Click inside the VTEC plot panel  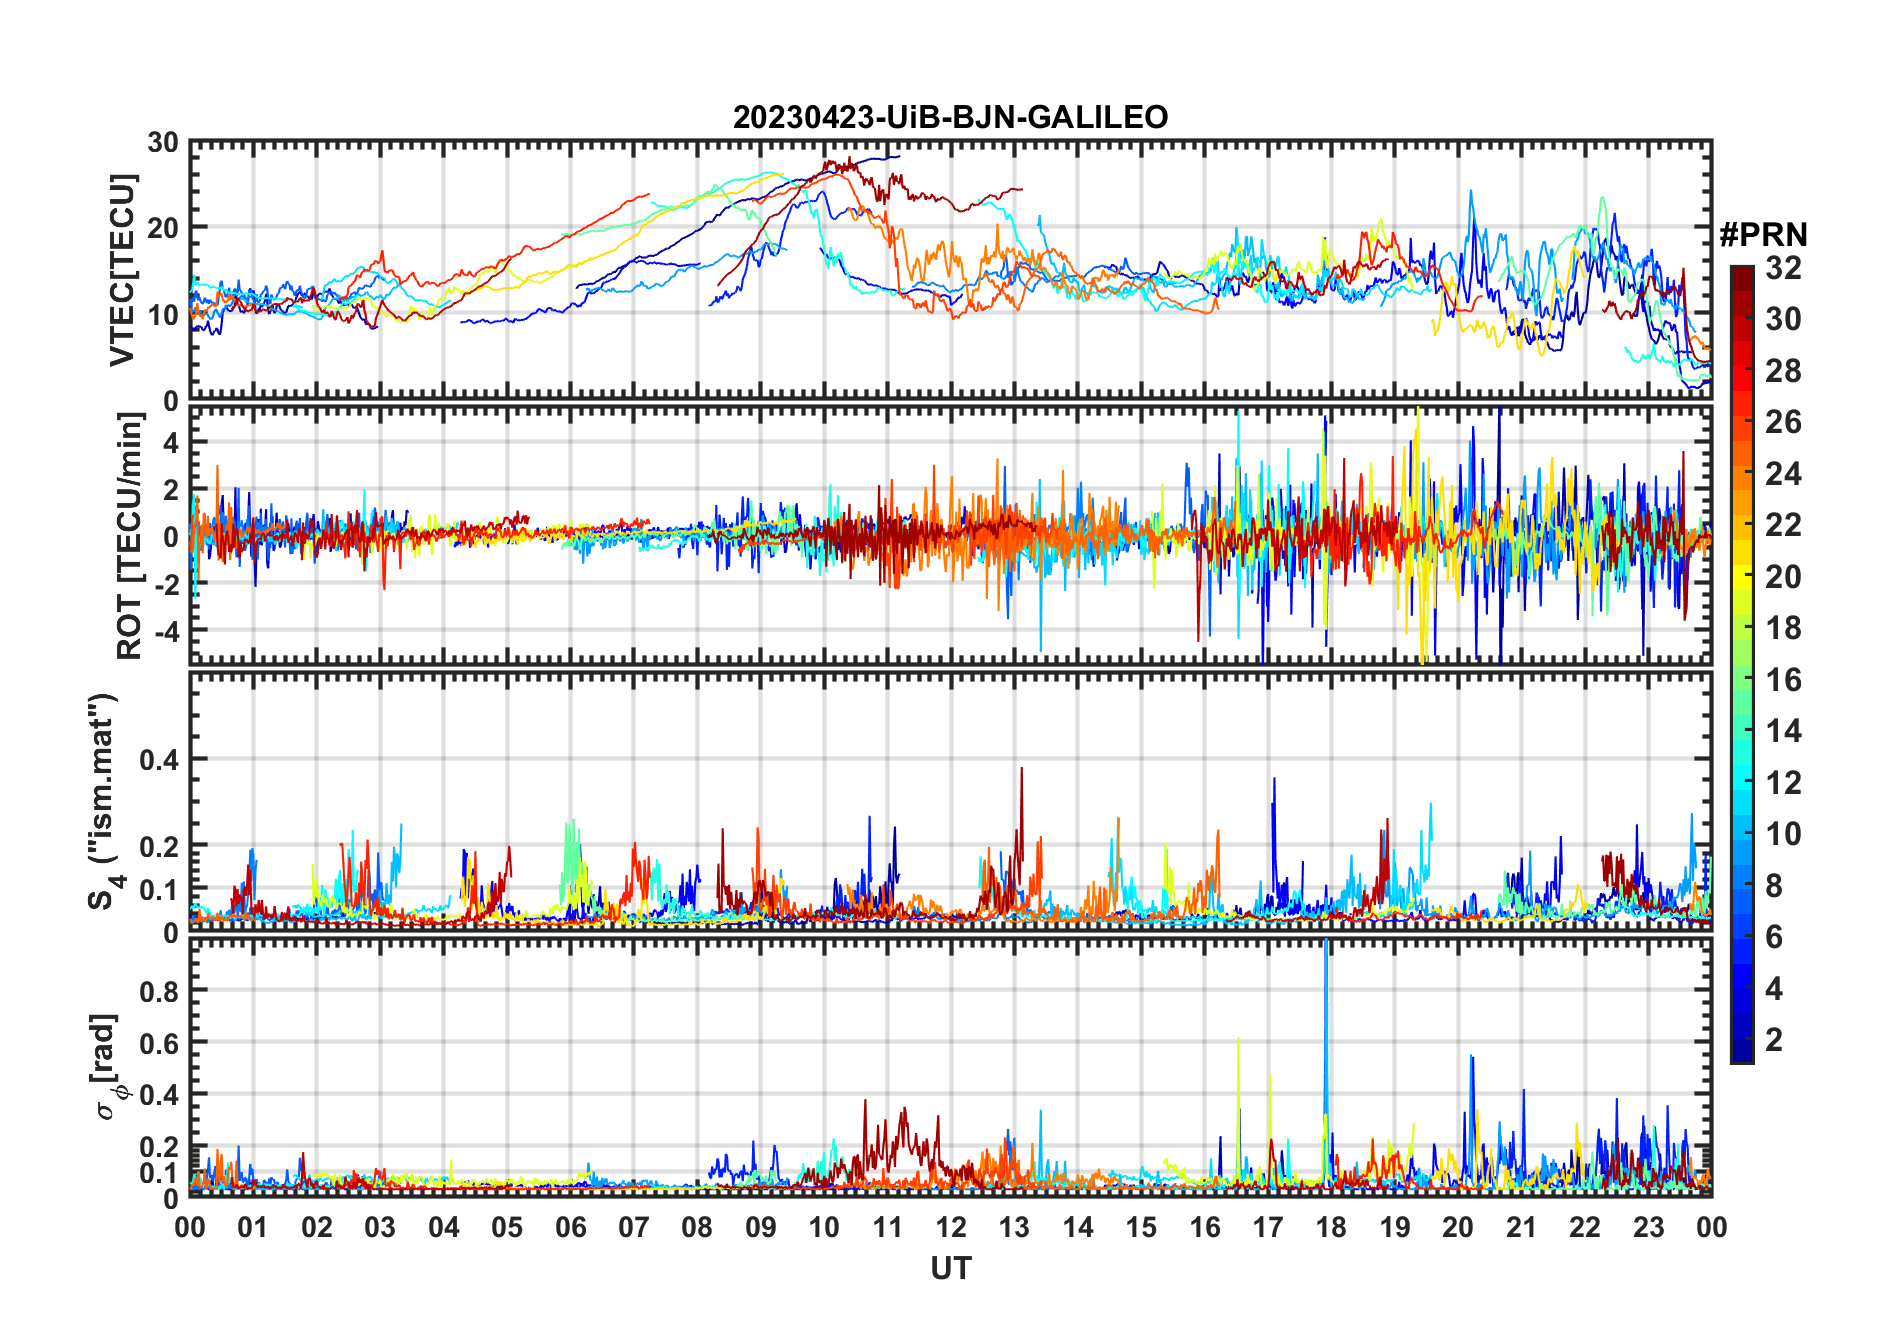[x=950, y=271]
